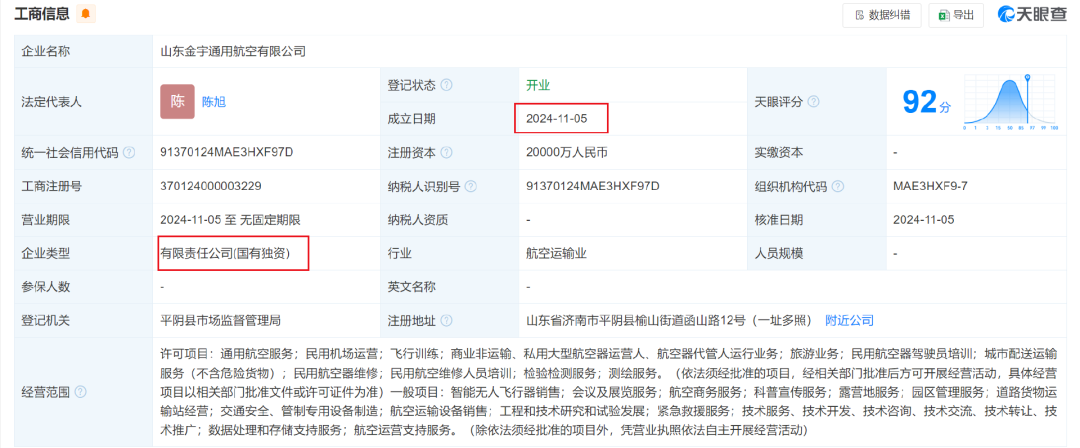Viewport: 1080px width, 448px height.
Task: Click the 天眼查 logo
Action: 1029,15
